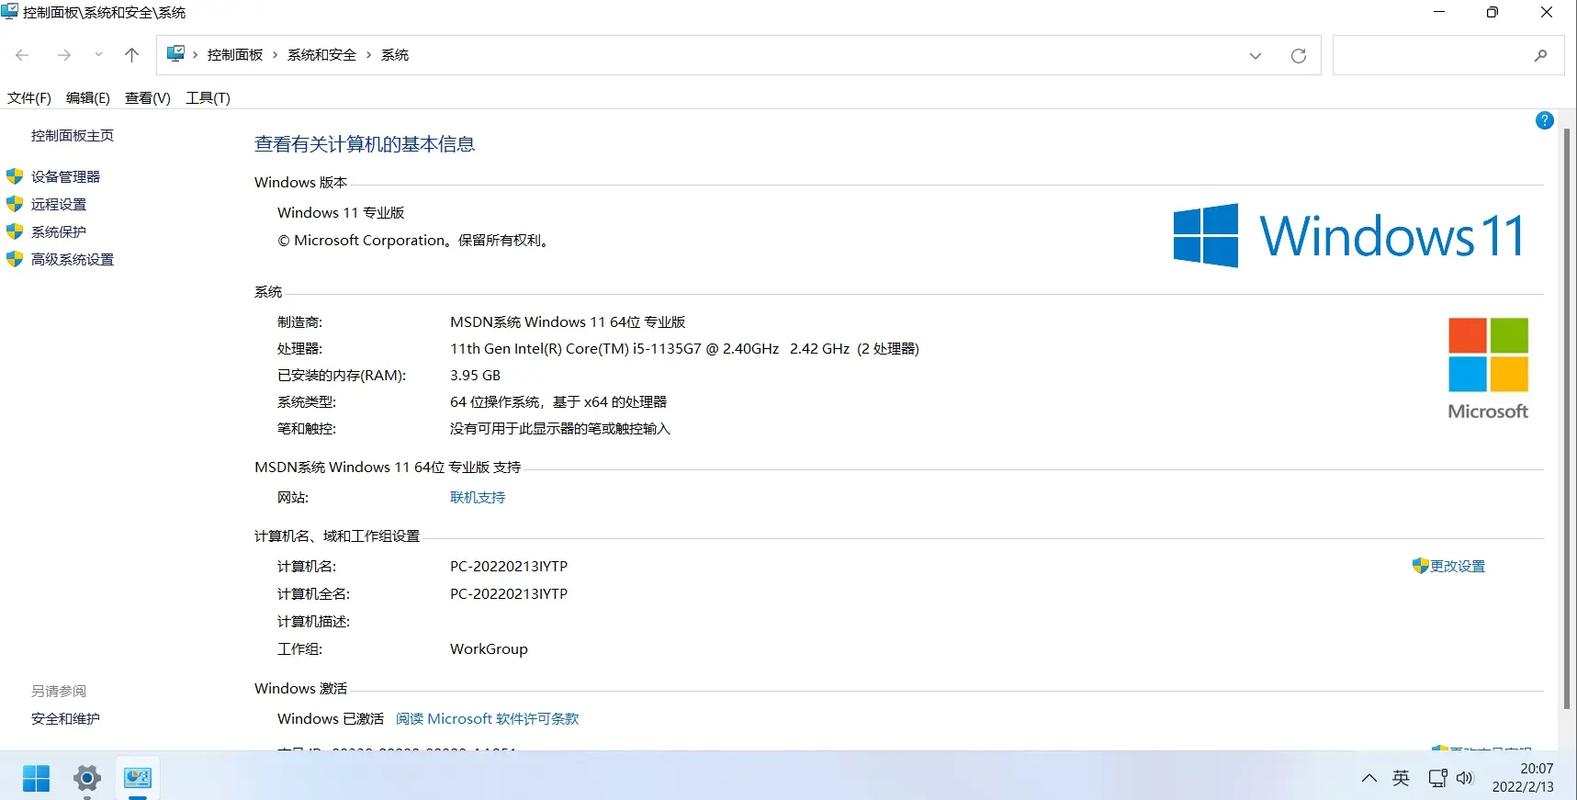Image resolution: width=1577 pixels, height=800 pixels.
Task: Click shield icon beside 远程设置
Action: click(x=14, y=204)
